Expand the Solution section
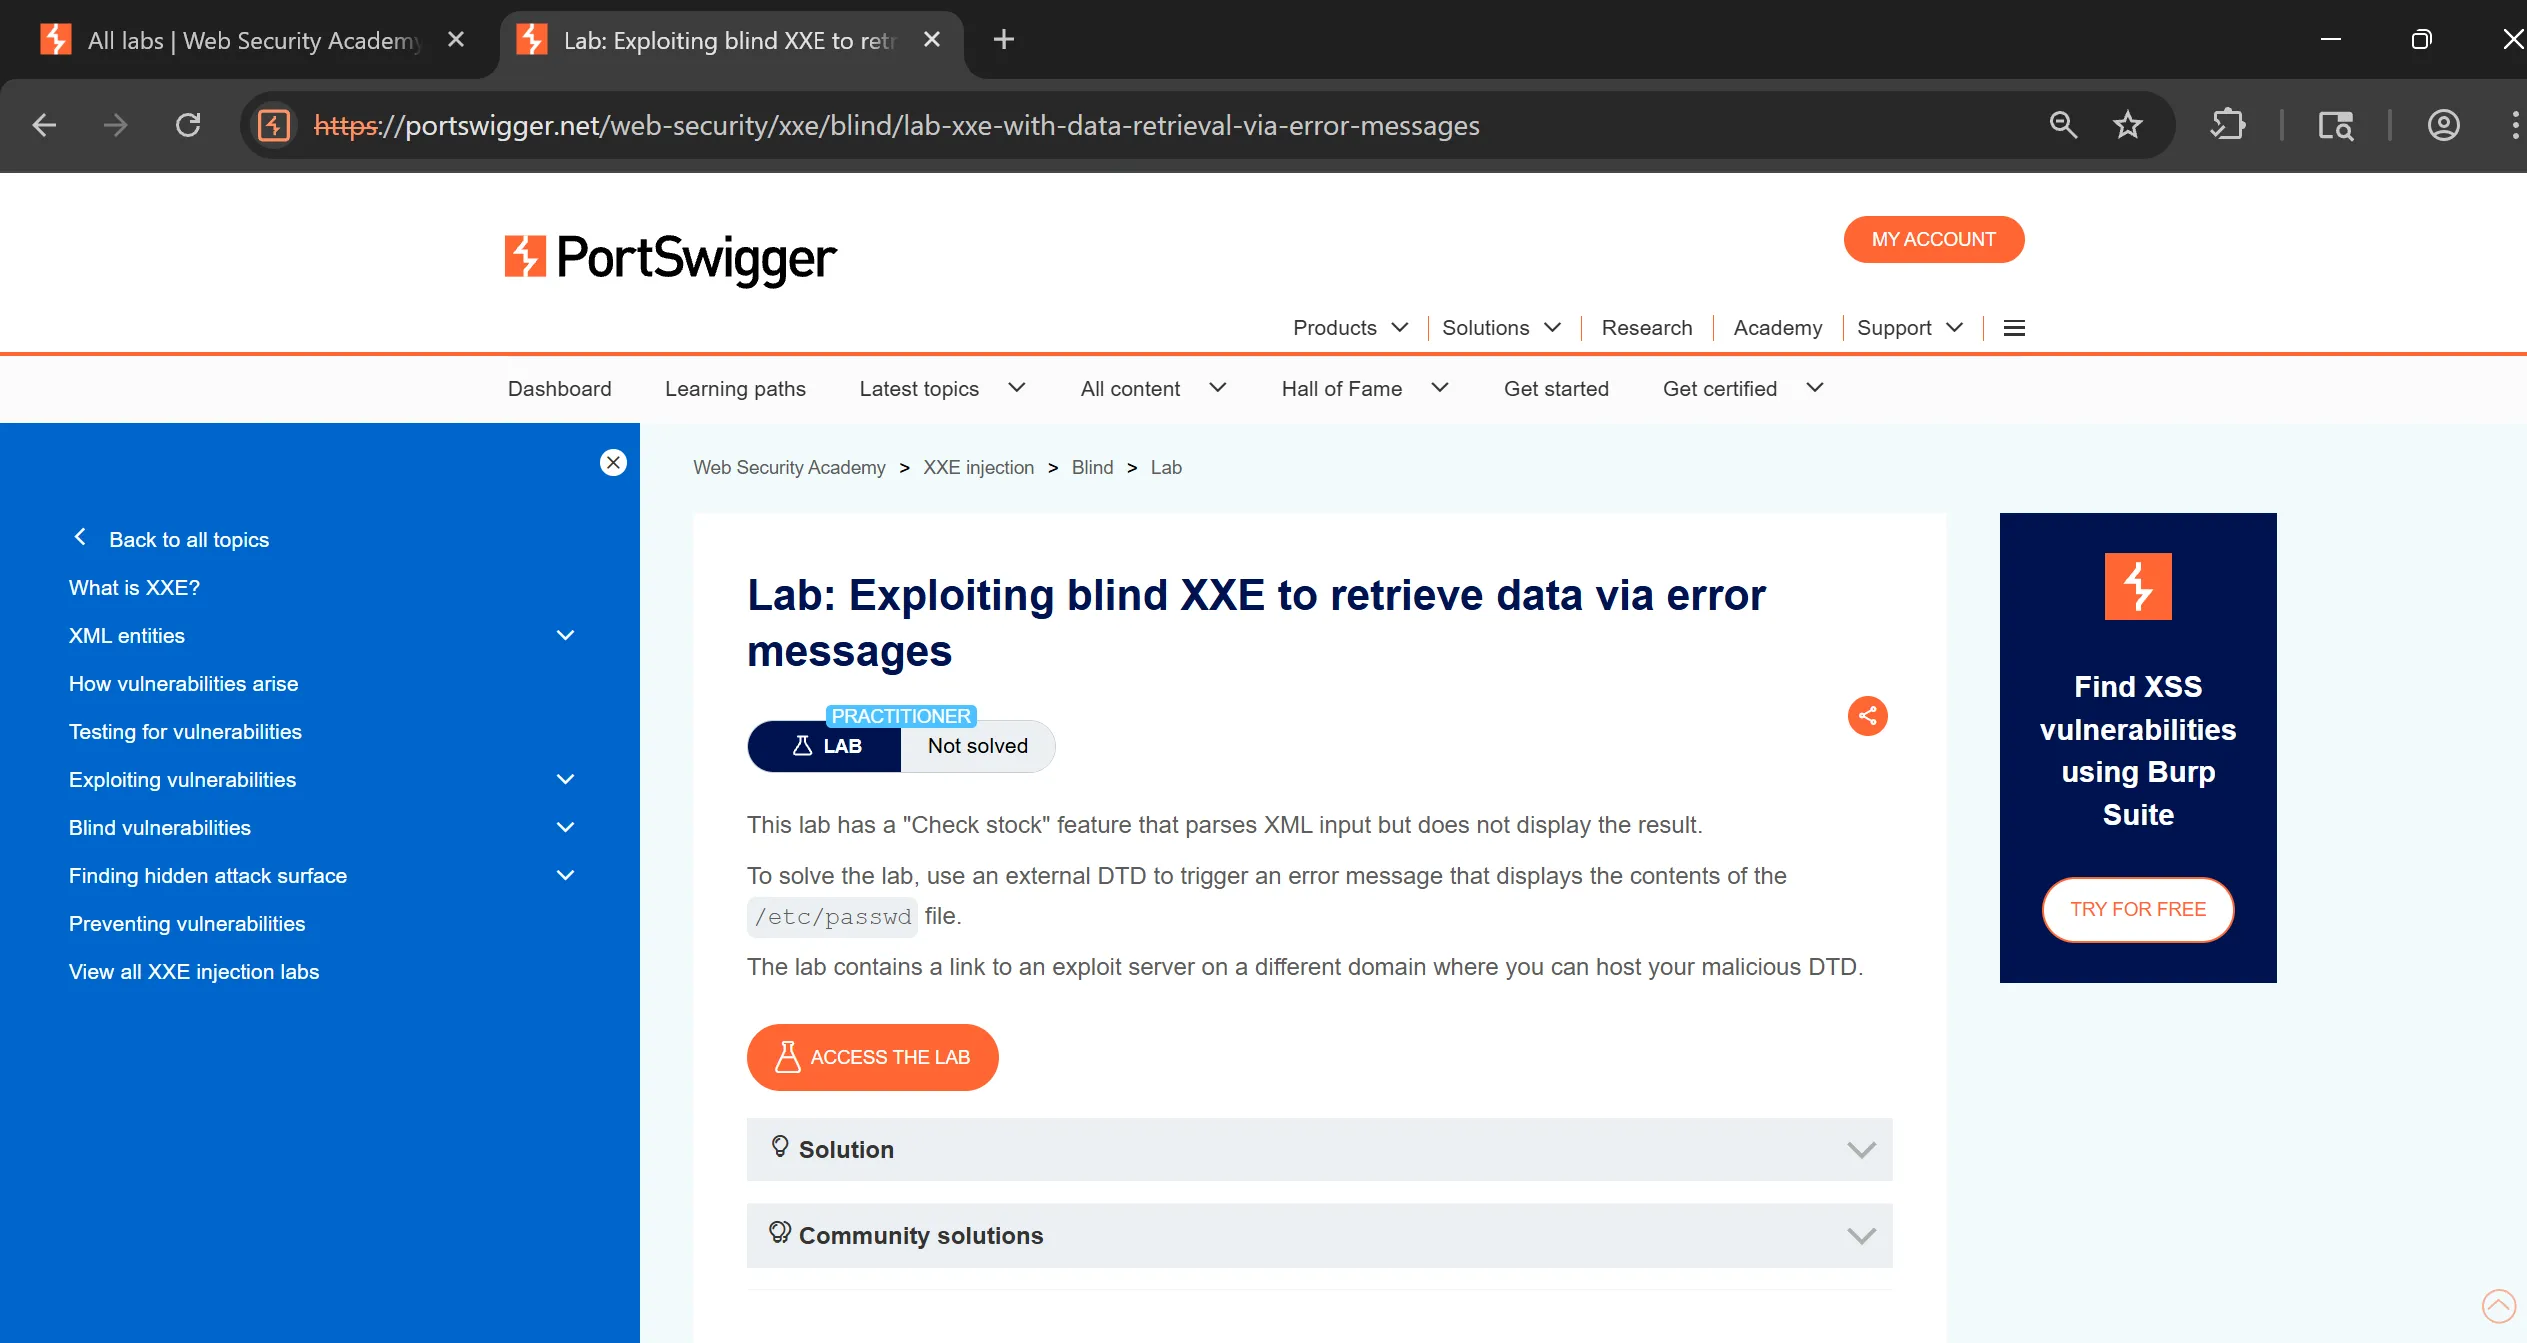 pos(1319,1149)
